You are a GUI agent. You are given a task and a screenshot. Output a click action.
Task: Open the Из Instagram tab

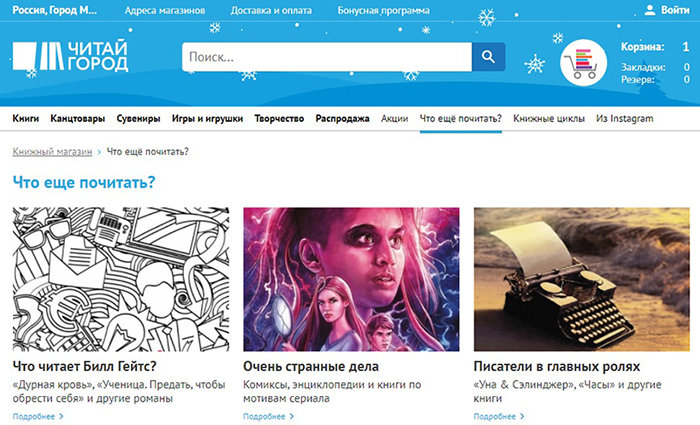[x=625, y=118]
